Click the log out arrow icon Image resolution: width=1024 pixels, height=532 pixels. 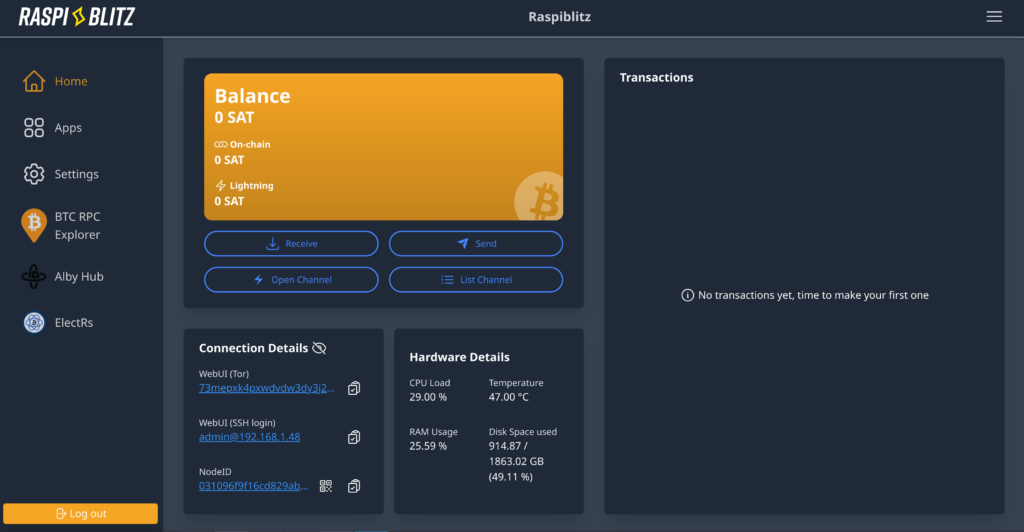pyautogui.click(x=61, y=514)
